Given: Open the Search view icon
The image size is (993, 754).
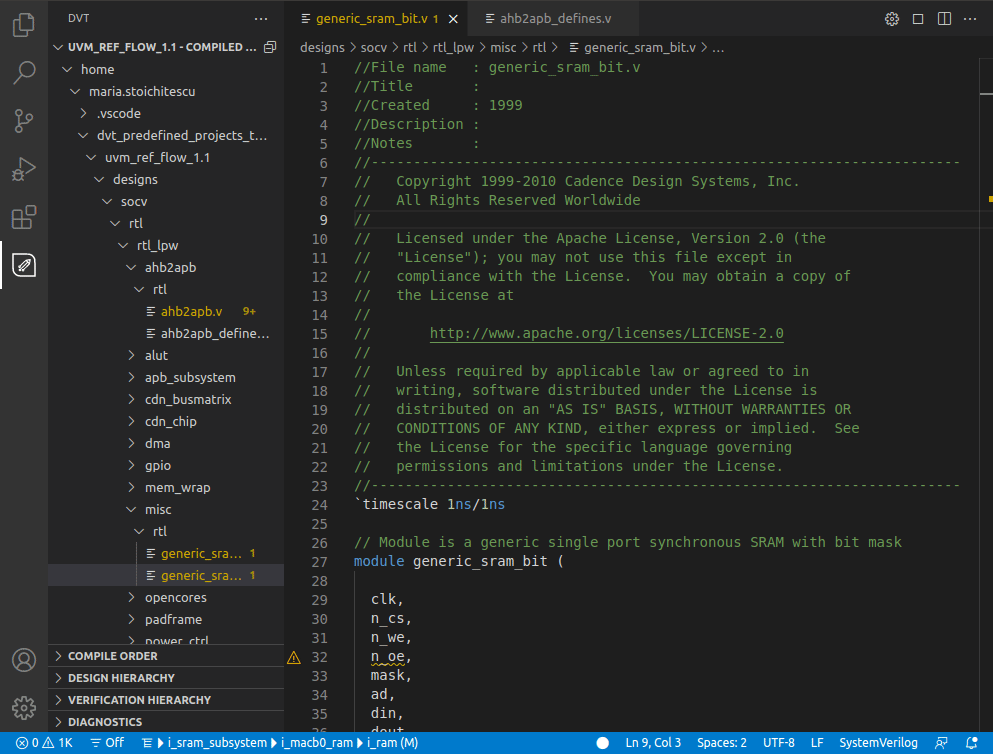Looking at the screenshot, I should 24,73.
